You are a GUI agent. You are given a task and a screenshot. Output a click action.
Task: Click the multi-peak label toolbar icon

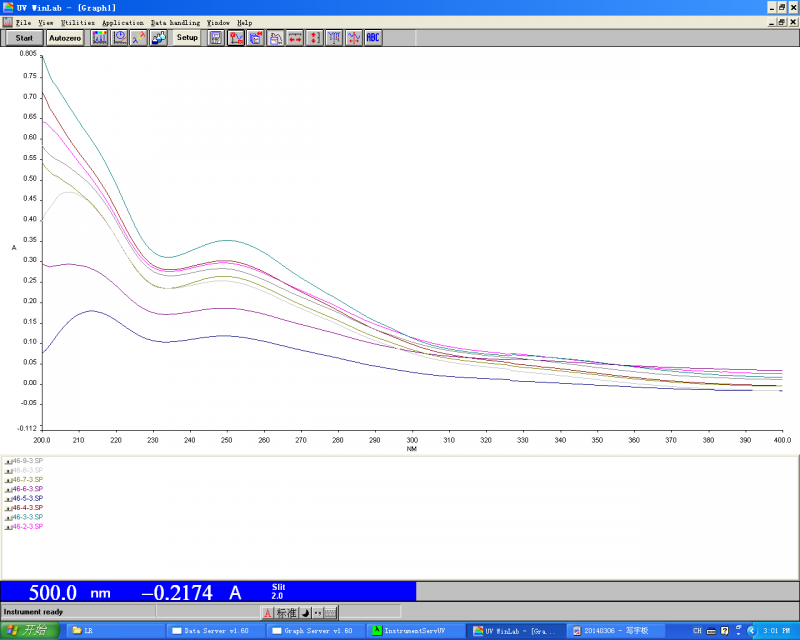pos(334,38)
